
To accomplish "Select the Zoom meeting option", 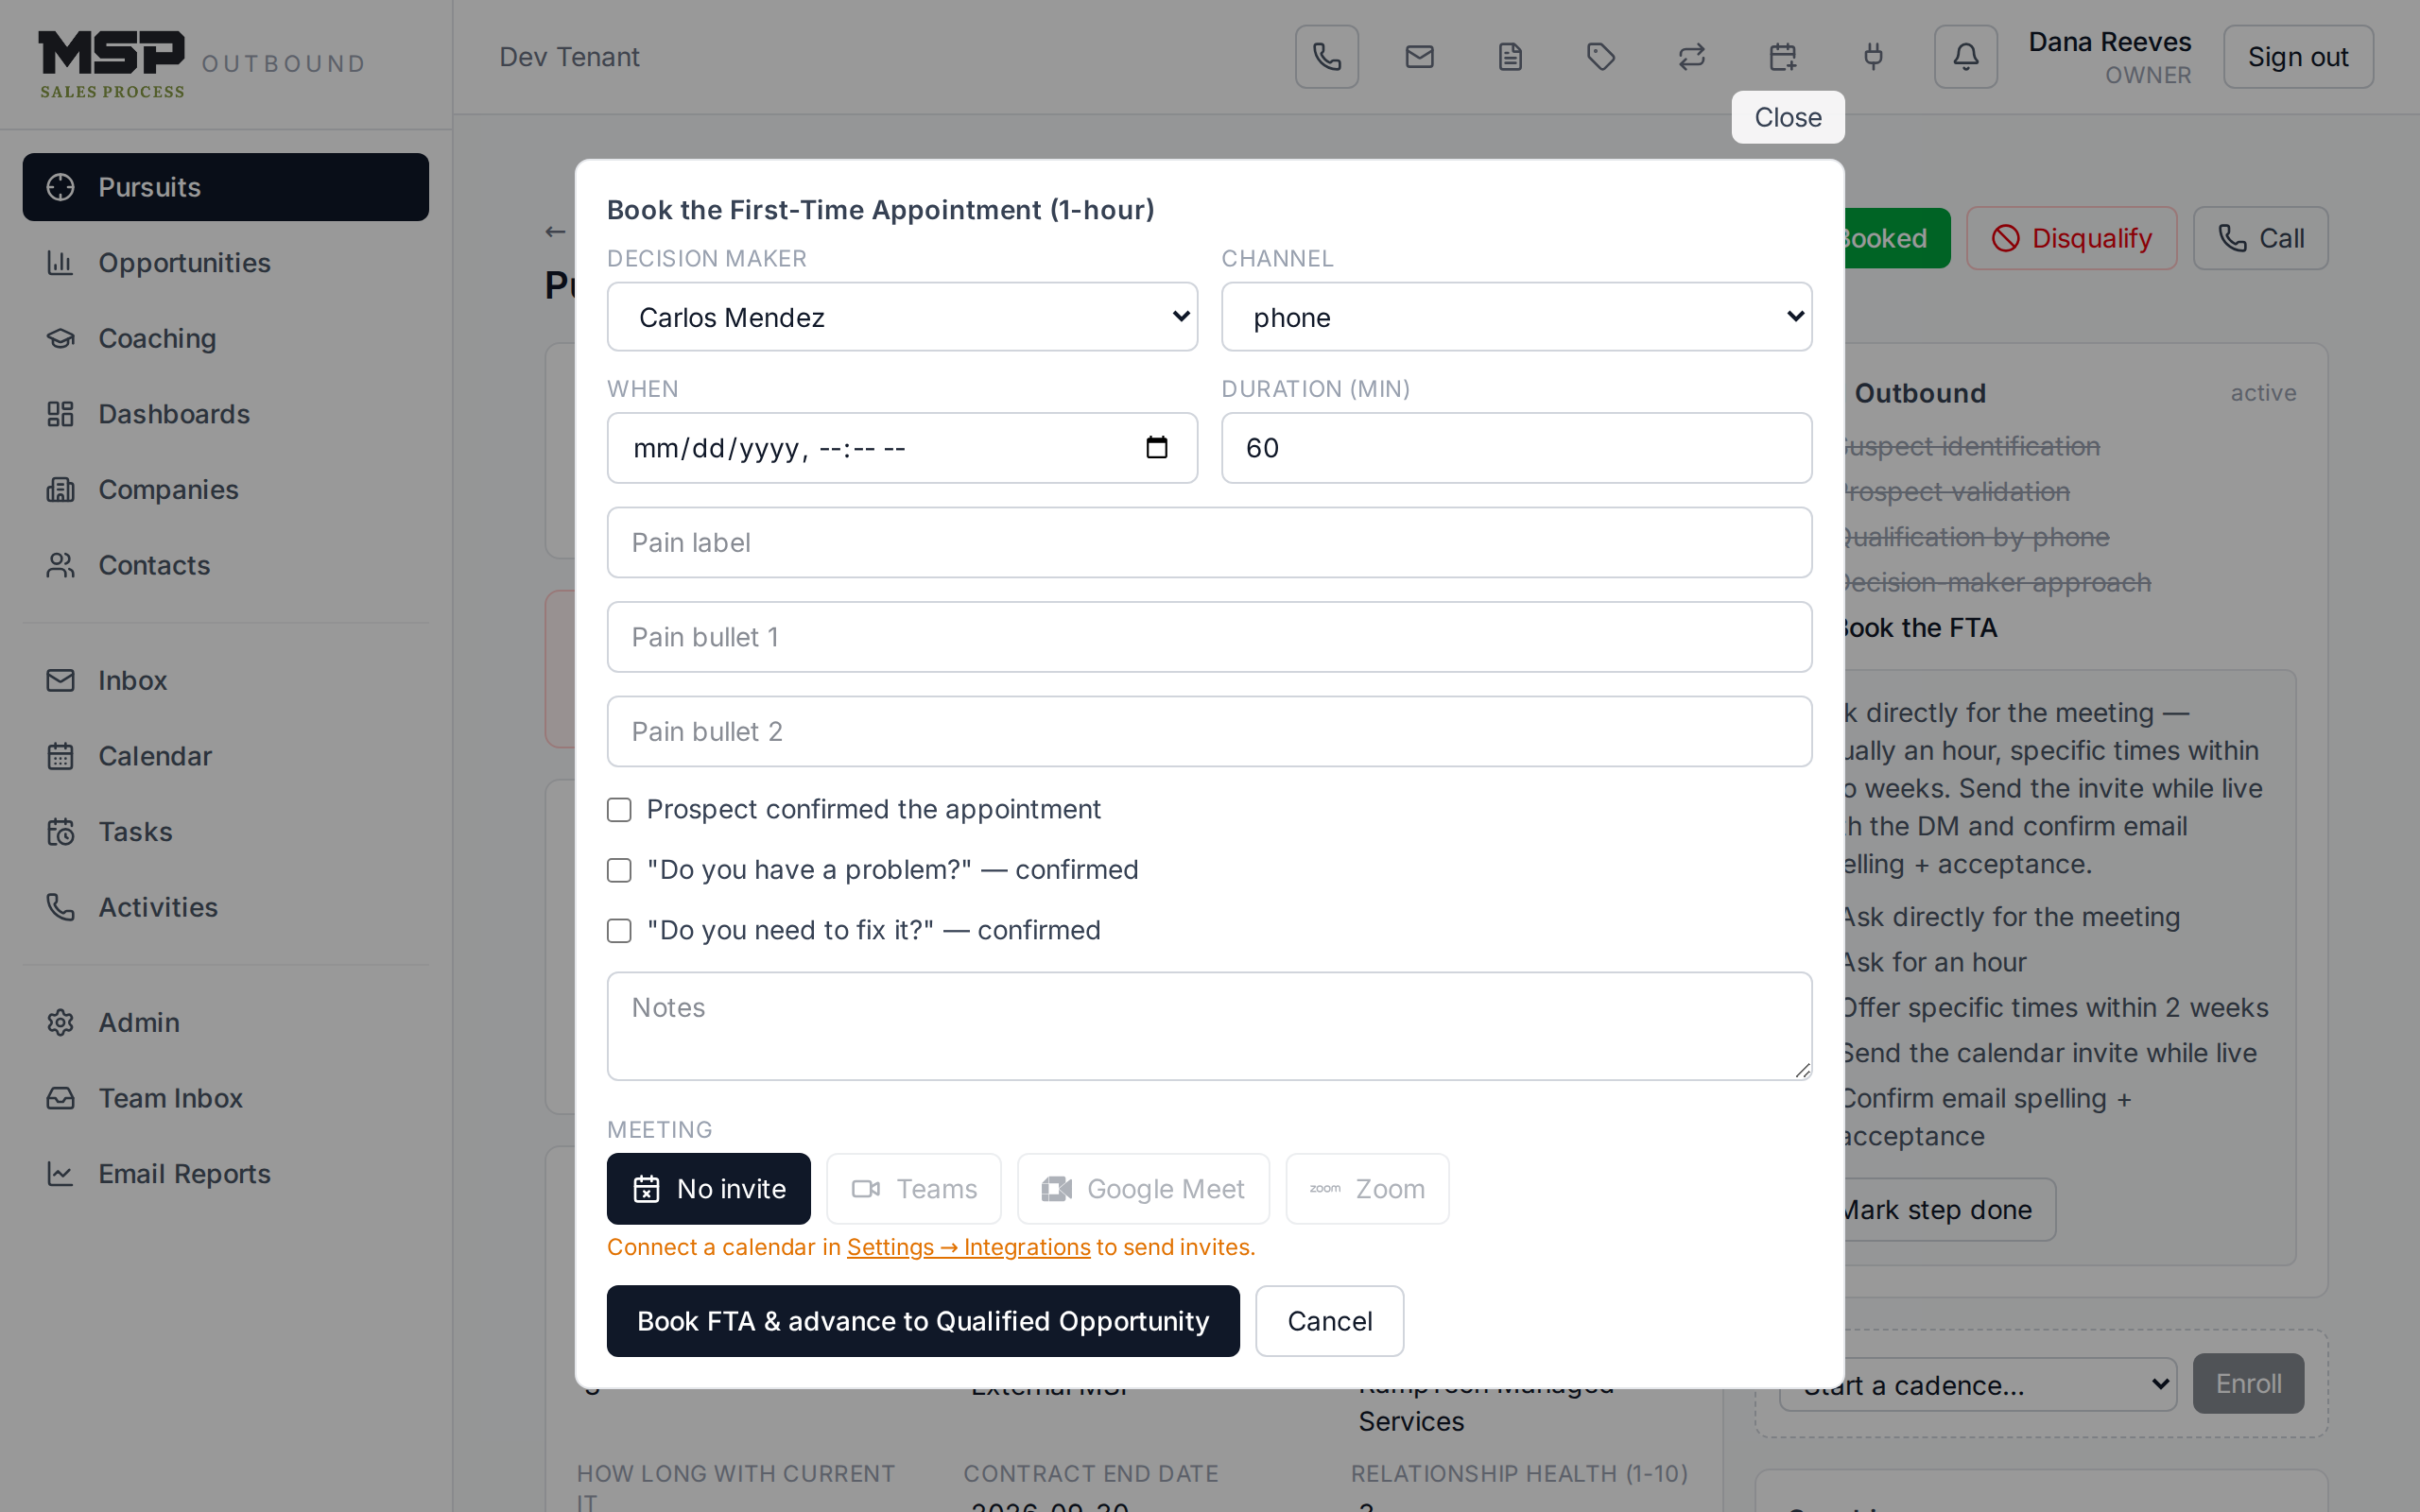I will 1367,1189.
